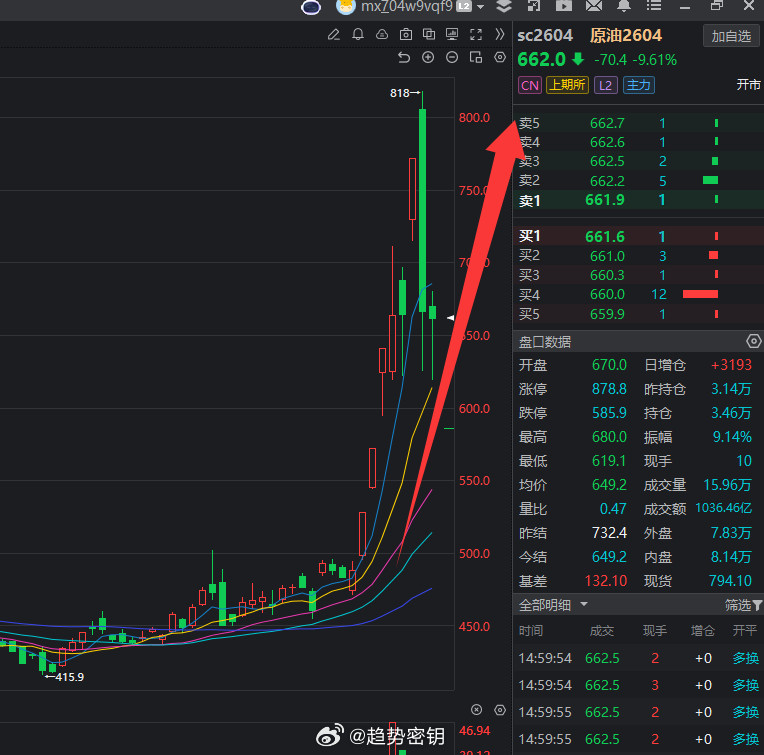Click the CN market tag
This screenshot has width=764, height=755.
point(530,85)
